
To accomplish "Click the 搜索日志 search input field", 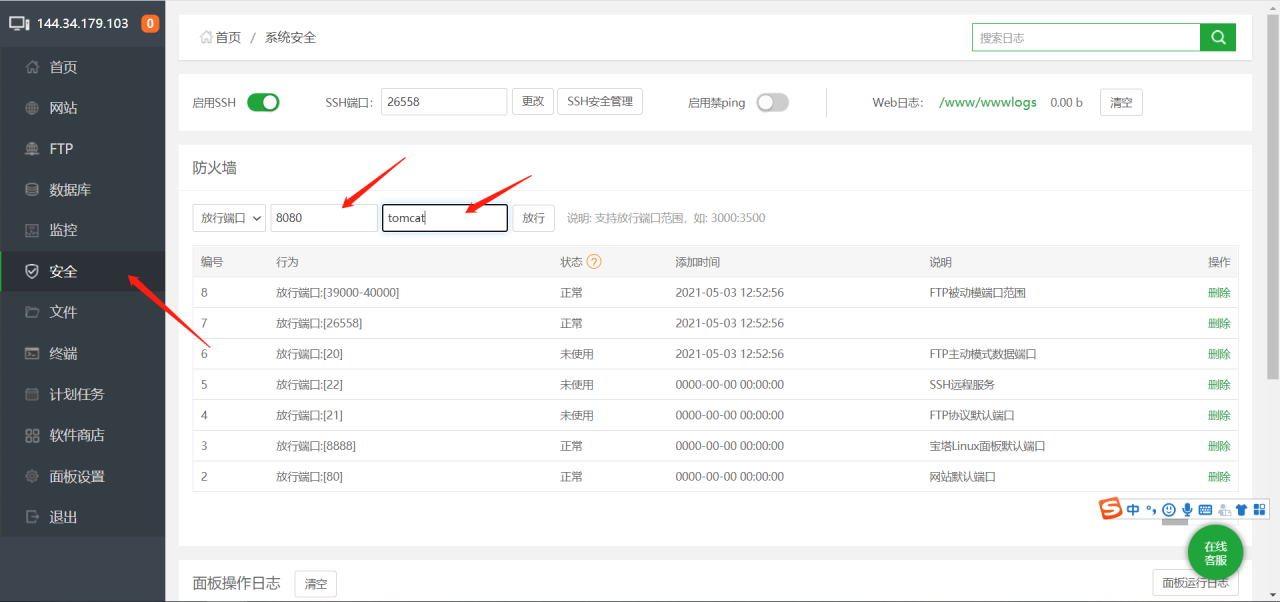I will pyautogui.click(x=1085, y=36).
